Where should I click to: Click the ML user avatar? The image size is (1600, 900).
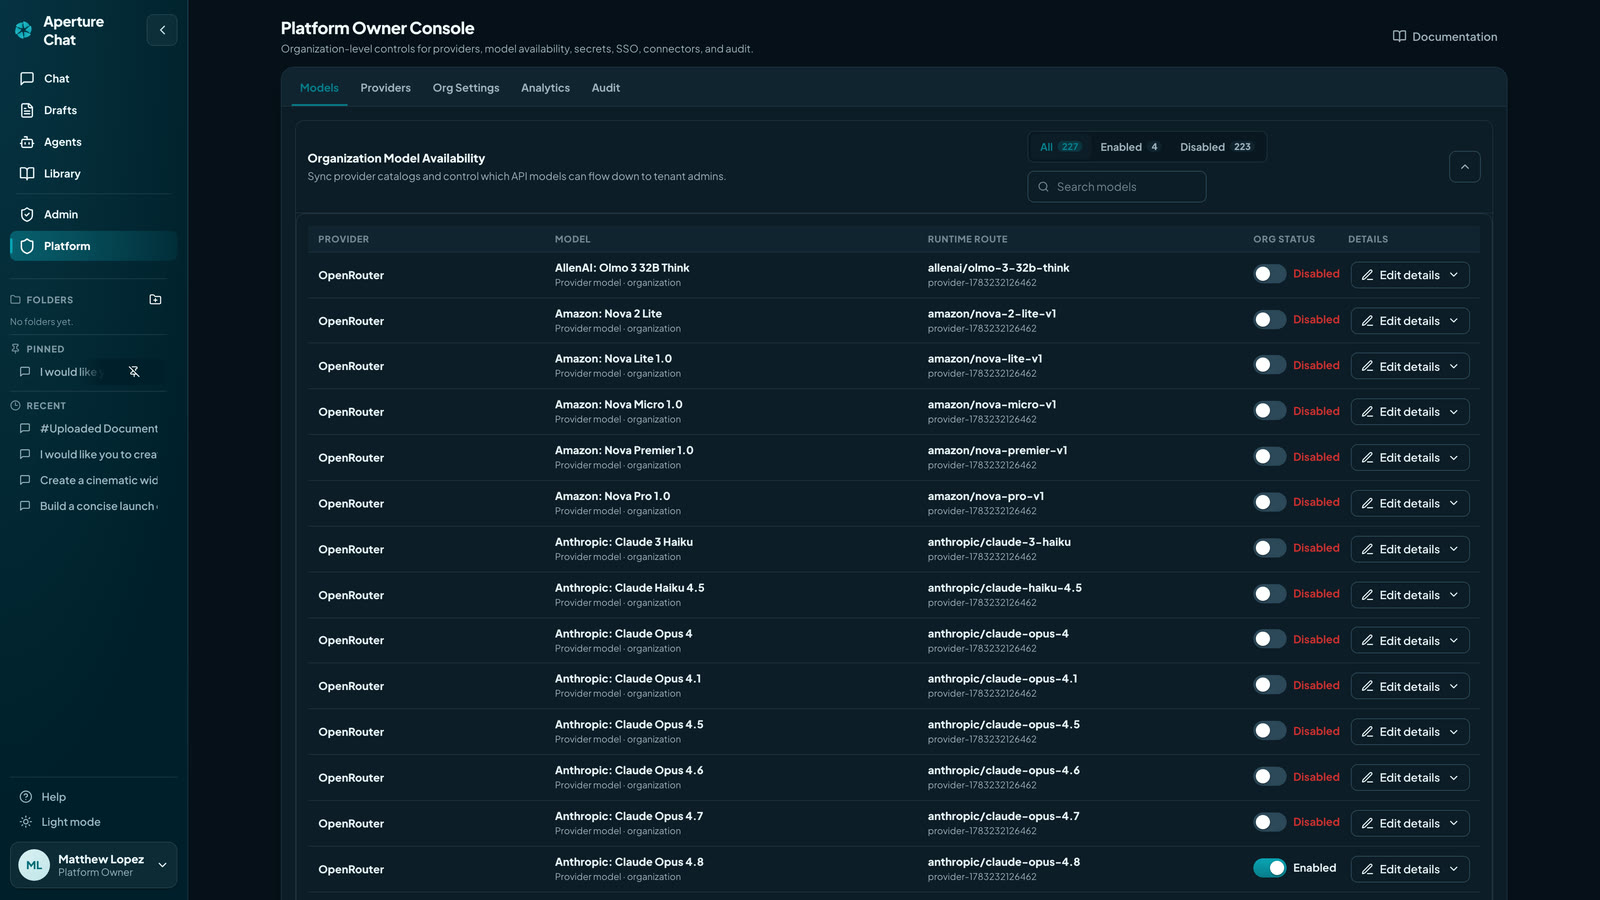click(34, 865)
